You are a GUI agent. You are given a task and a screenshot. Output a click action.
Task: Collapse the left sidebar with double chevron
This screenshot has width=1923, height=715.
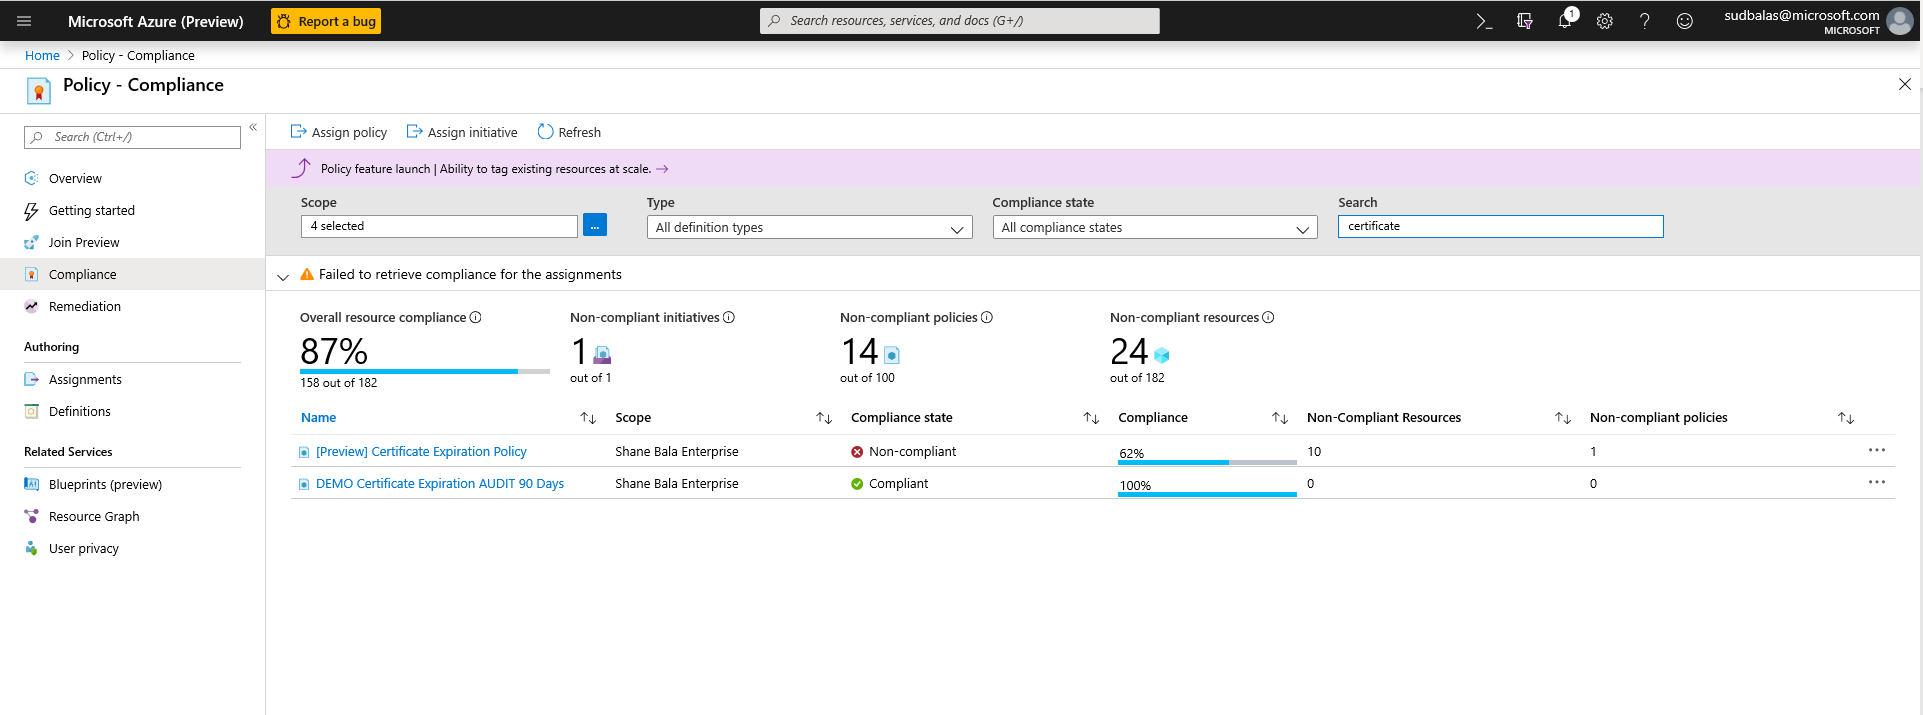(x=253, y=127)
